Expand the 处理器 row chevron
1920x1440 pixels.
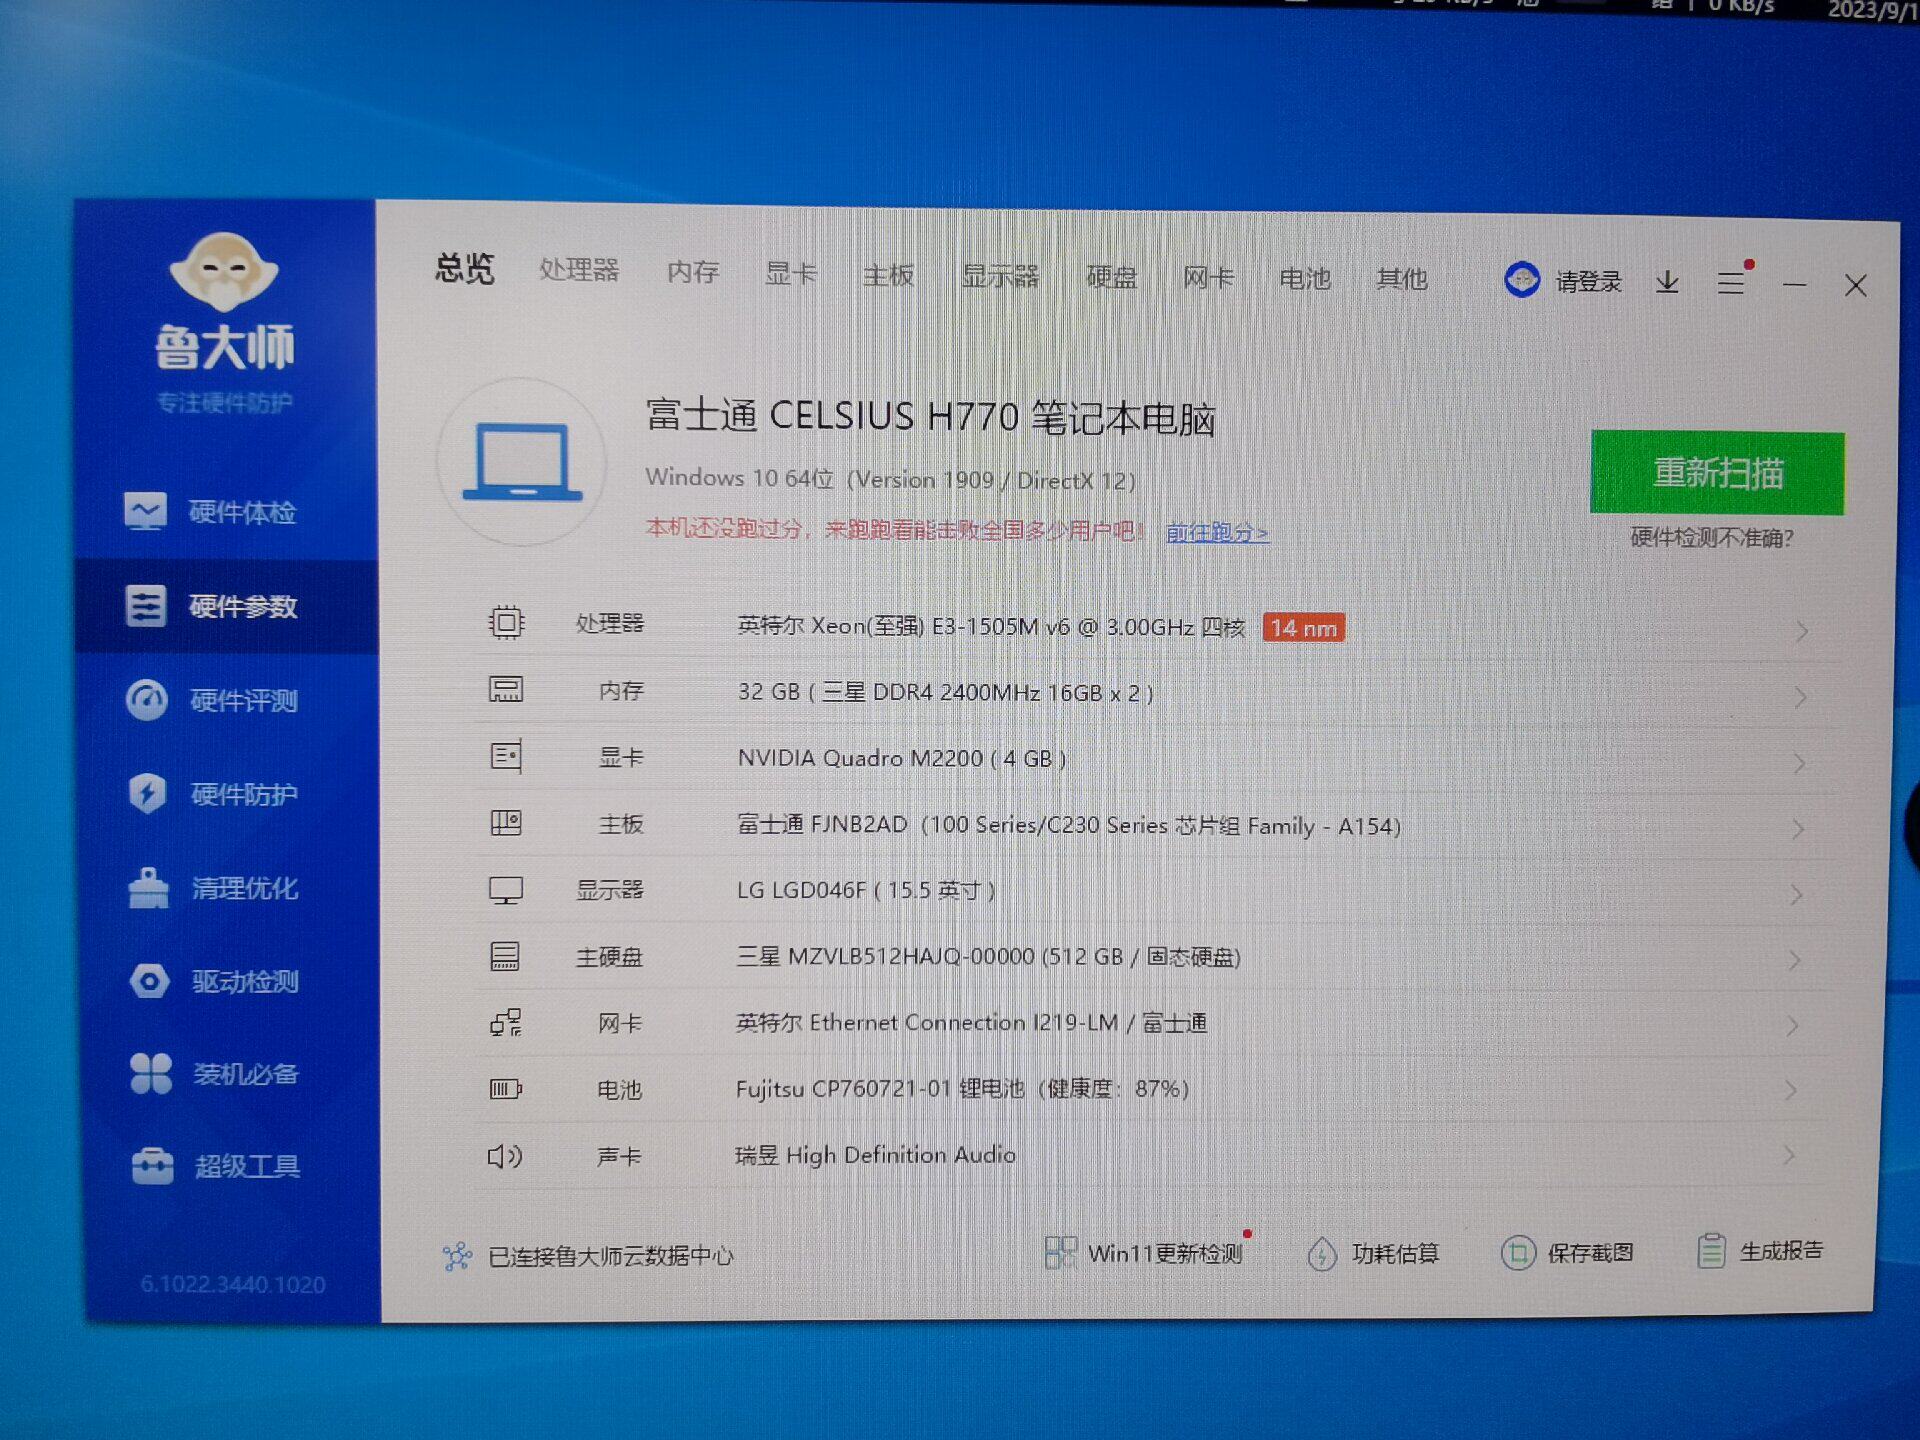pos(1801,631)
